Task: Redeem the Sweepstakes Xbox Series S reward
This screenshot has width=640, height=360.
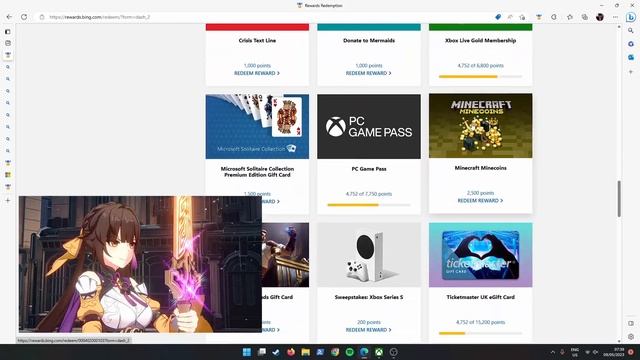Action: [369, 329]
